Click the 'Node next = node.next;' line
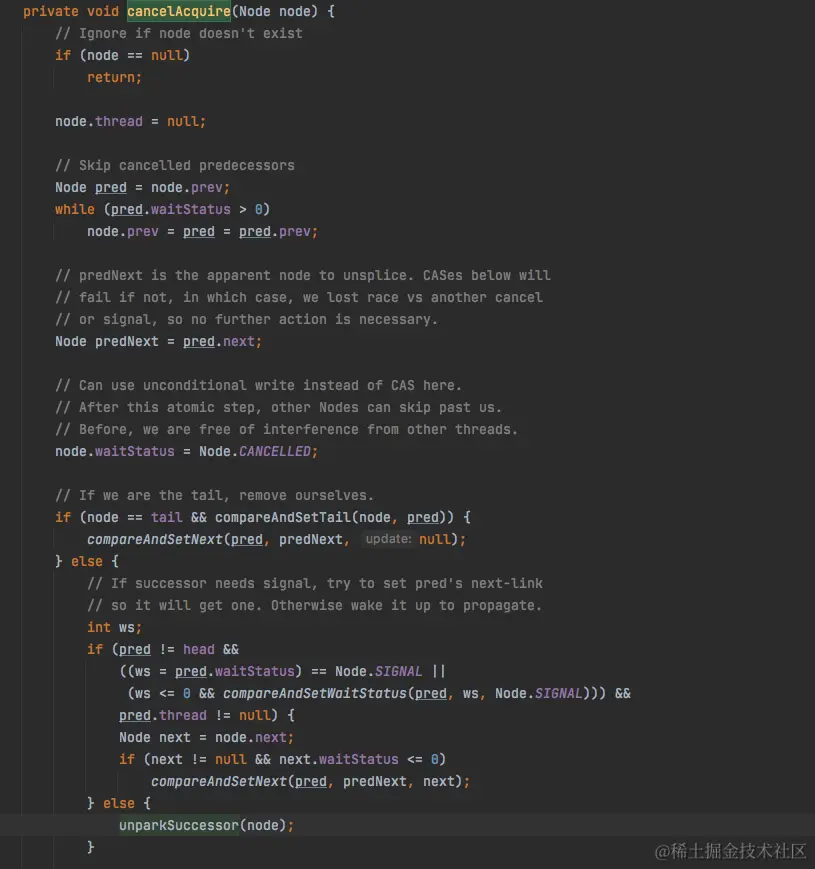Viewport: 815px width, 869px height. pos(206,737)
